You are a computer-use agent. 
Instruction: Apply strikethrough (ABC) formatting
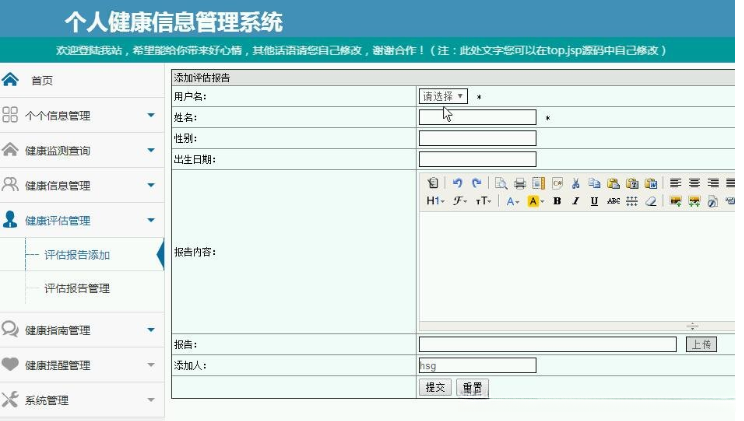point(613,201)
